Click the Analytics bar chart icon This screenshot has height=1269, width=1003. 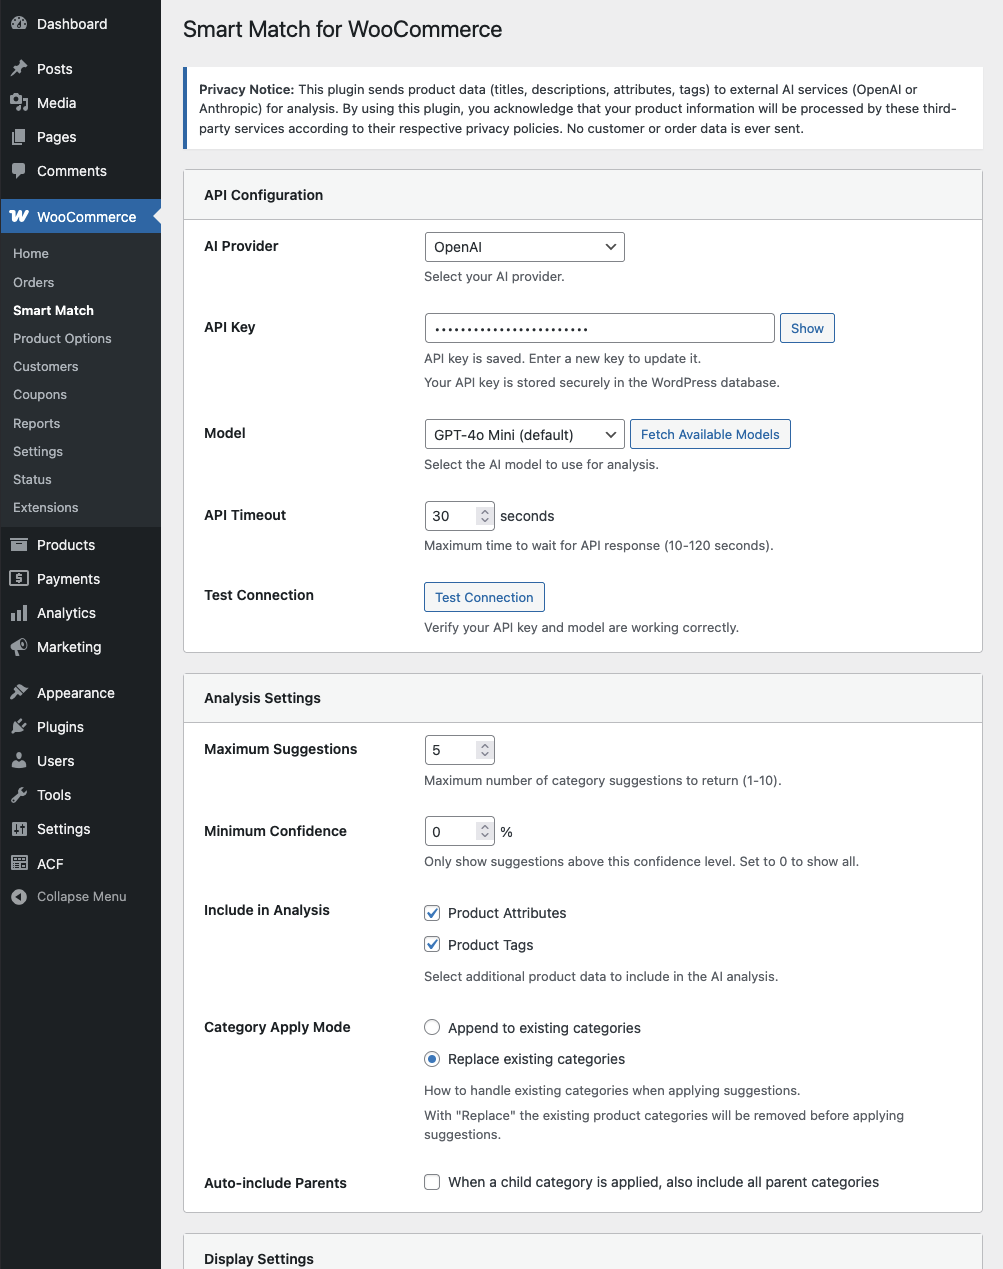[x=18, y=612]
